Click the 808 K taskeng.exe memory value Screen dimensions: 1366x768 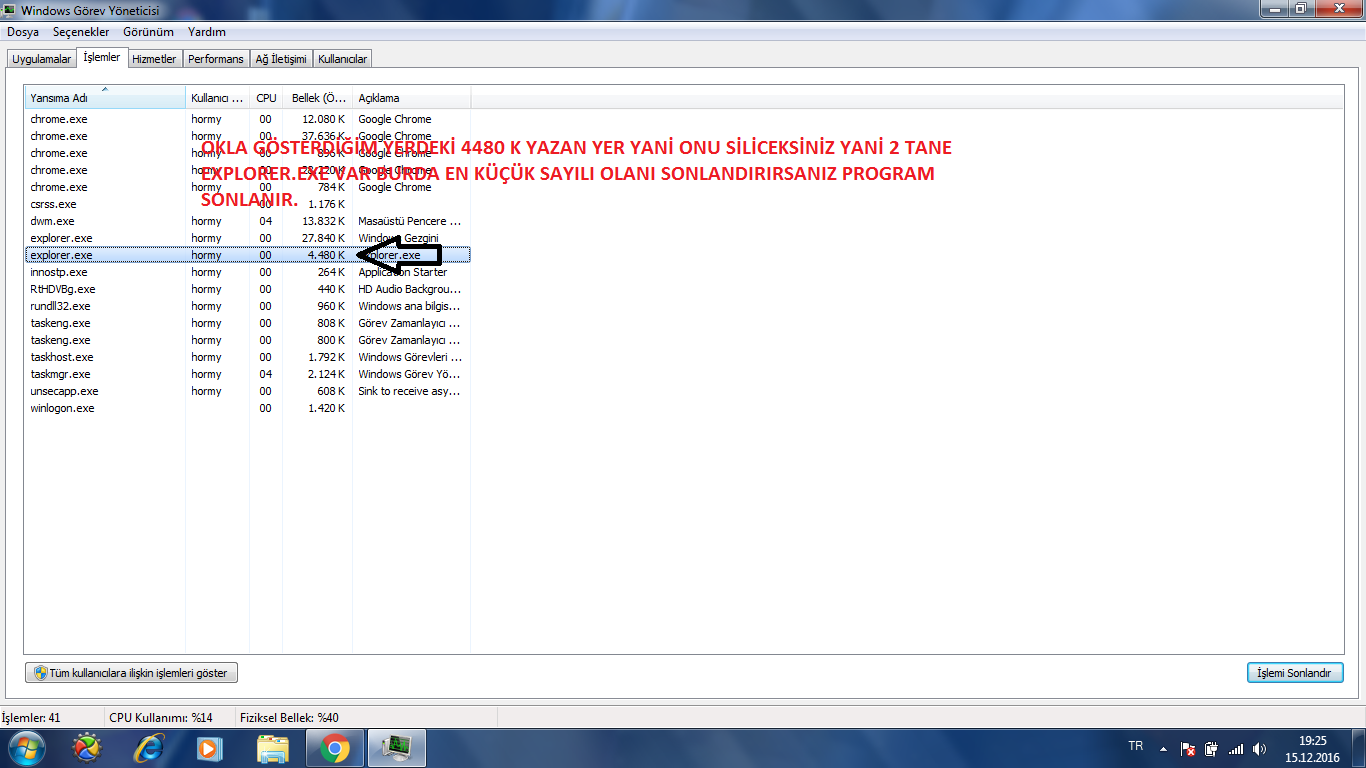point(333,323)
